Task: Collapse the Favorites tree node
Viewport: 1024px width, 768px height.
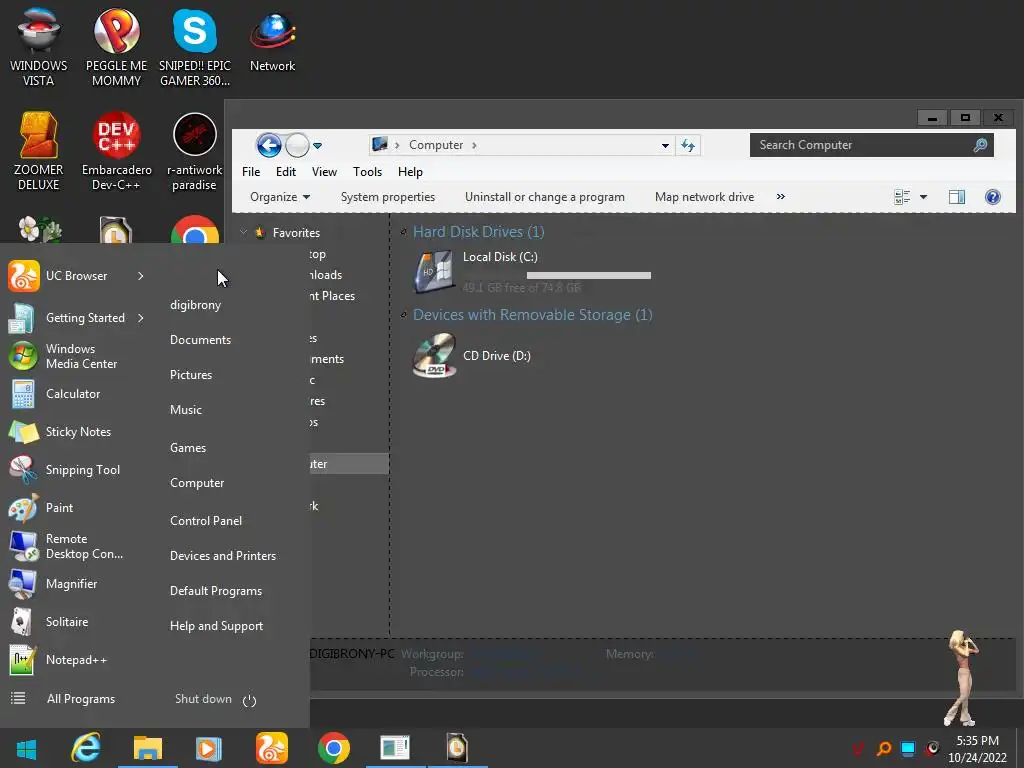Action: (244, 232)
